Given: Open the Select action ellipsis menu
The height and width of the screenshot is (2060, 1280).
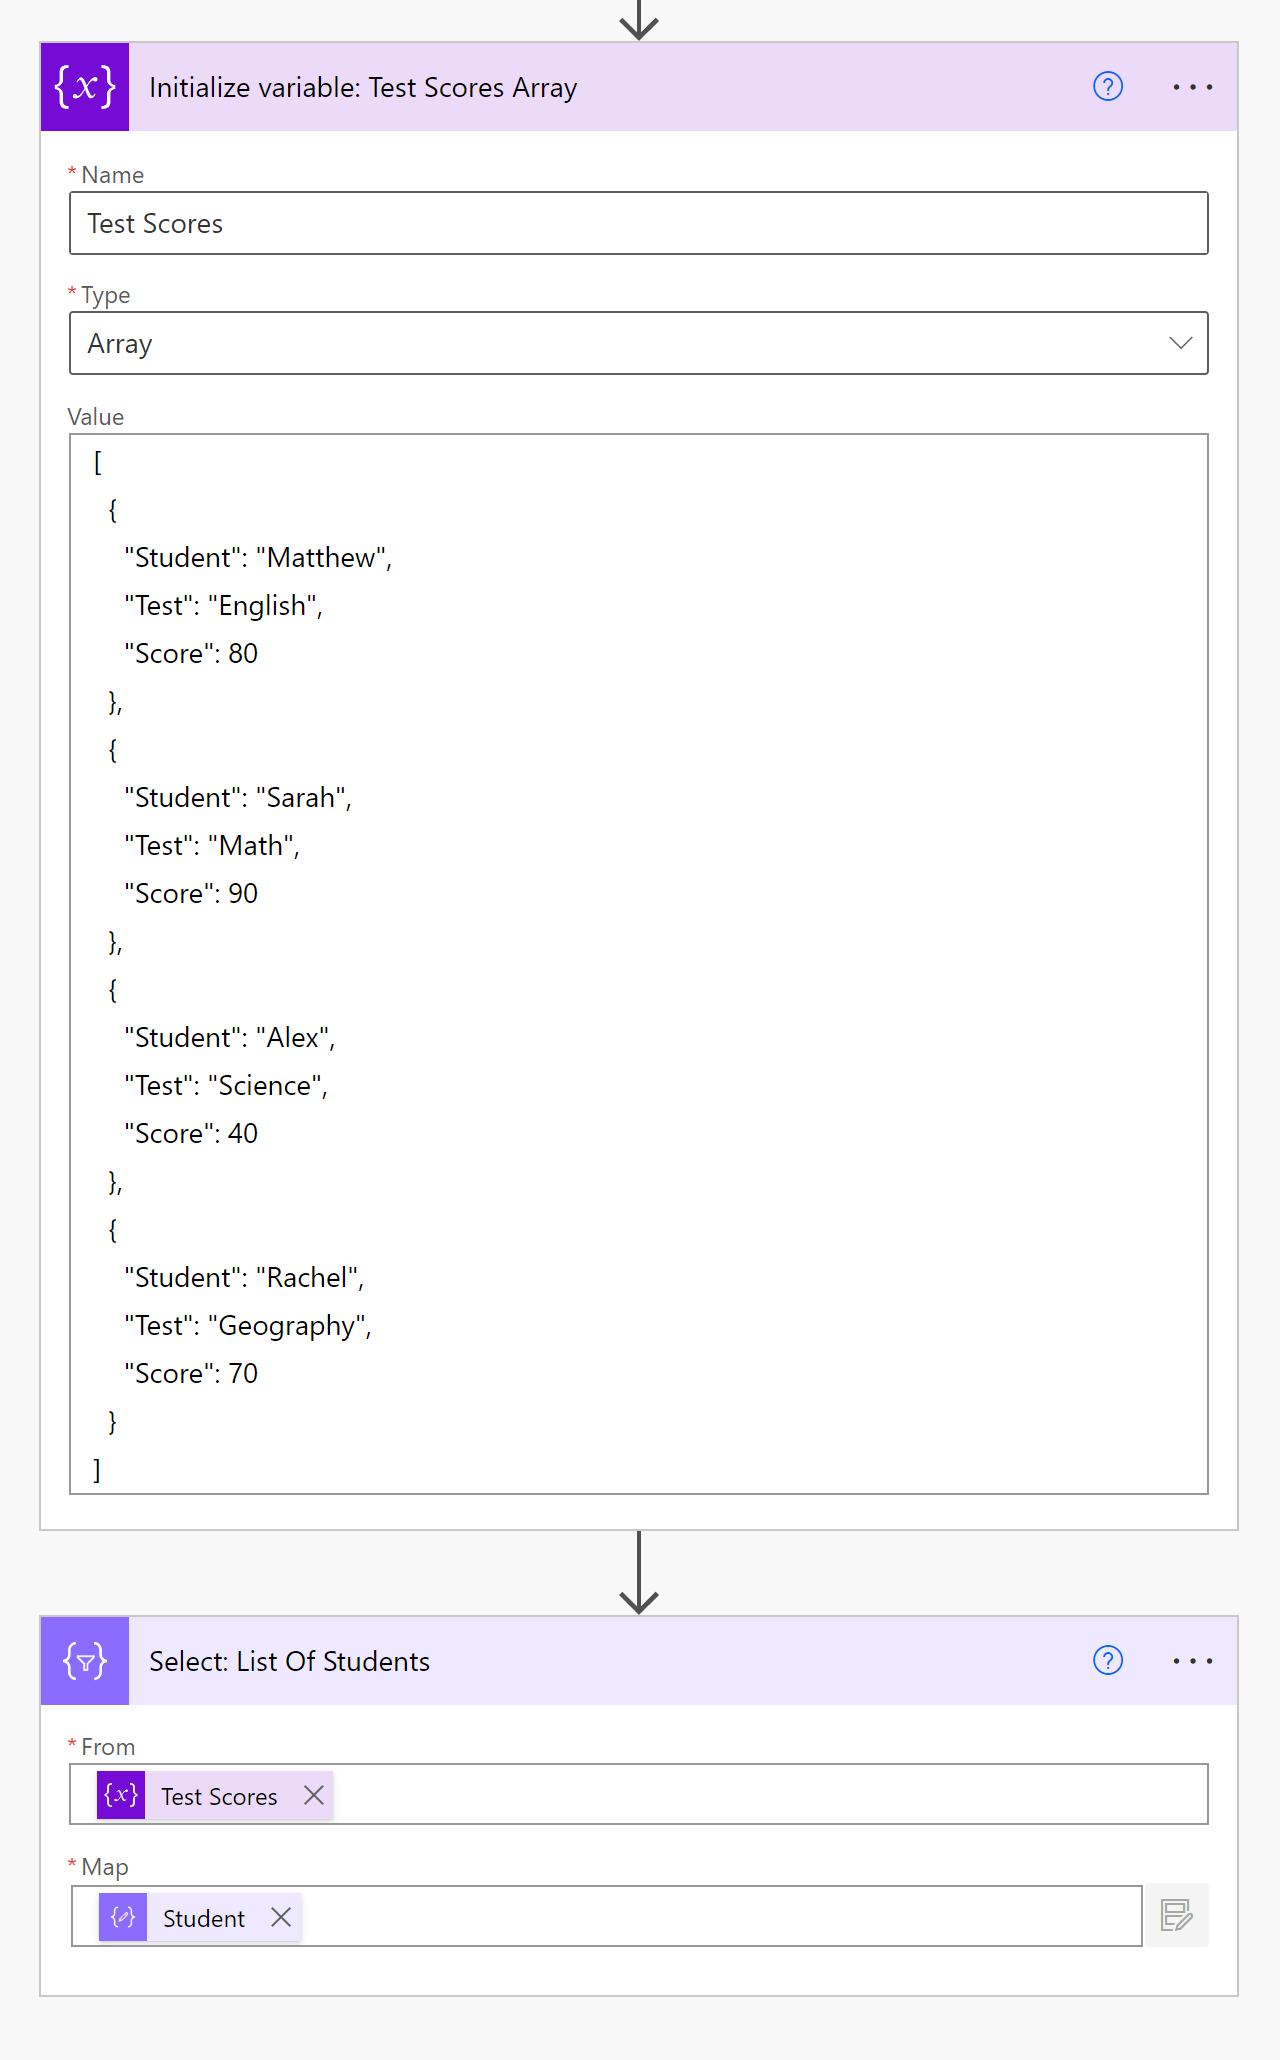Looking at the screenshot, I should pyautogui.click(x=1193, y=1661).
